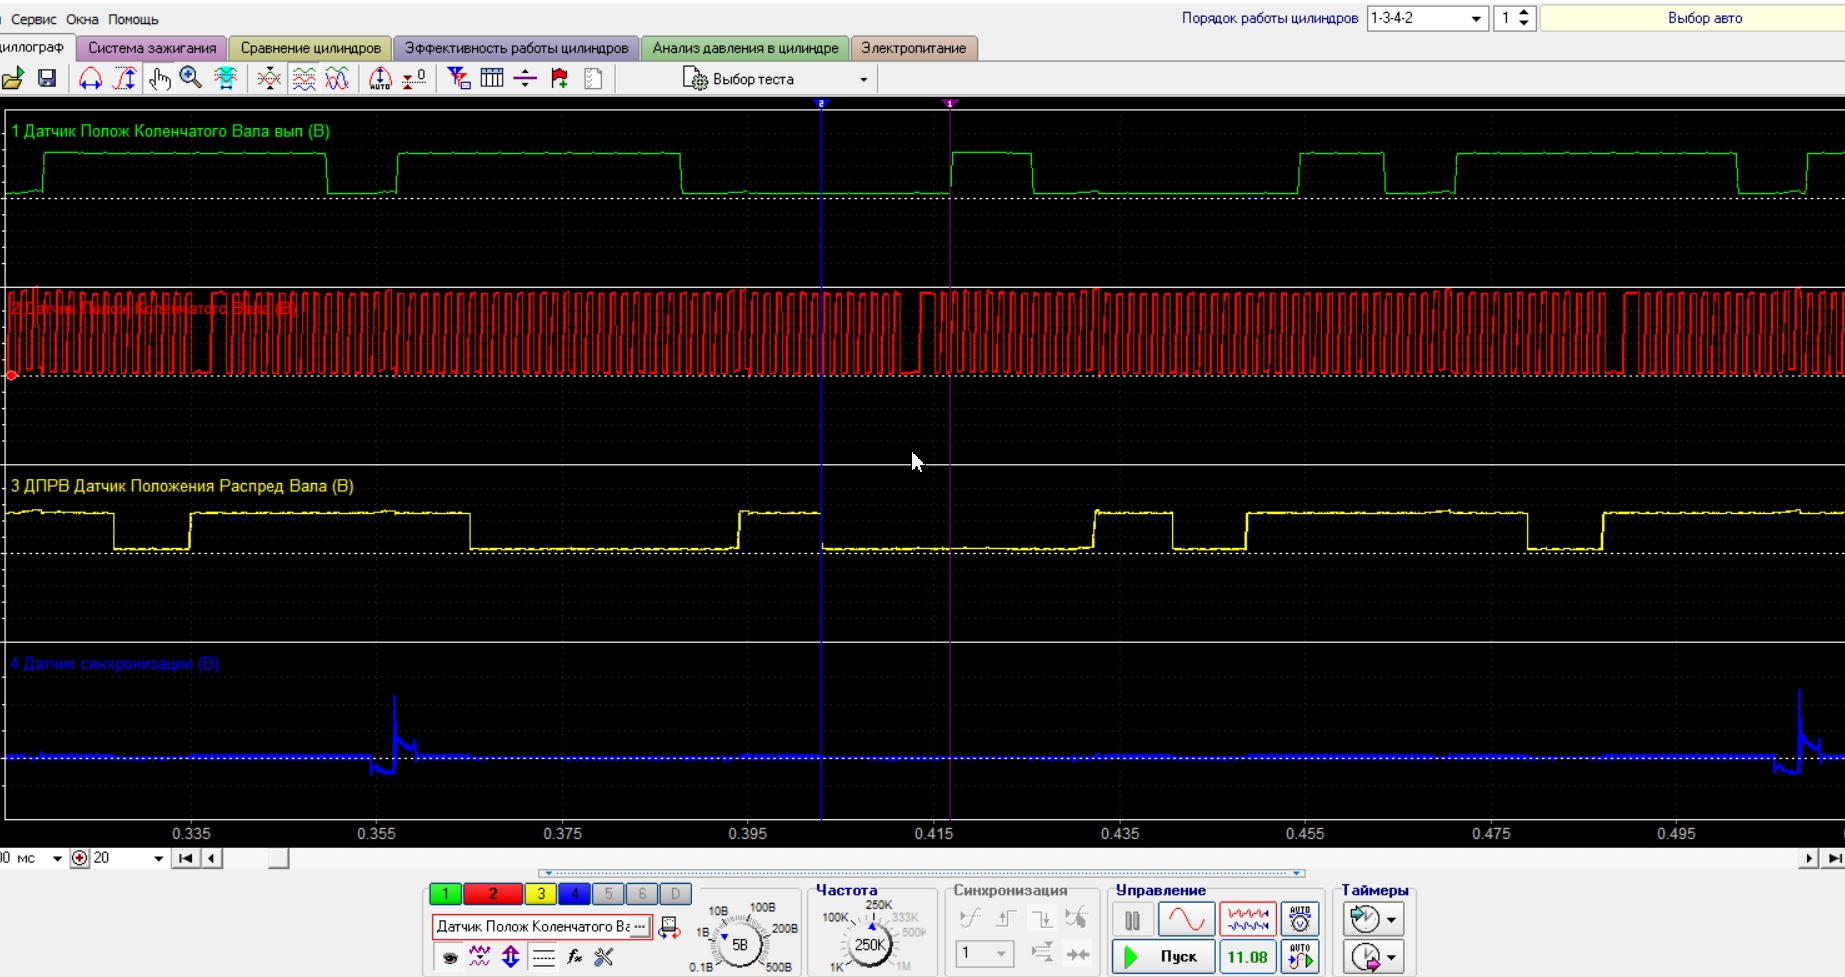
Task: Toggle yellow channel 3 button
Action: point(540,894)
